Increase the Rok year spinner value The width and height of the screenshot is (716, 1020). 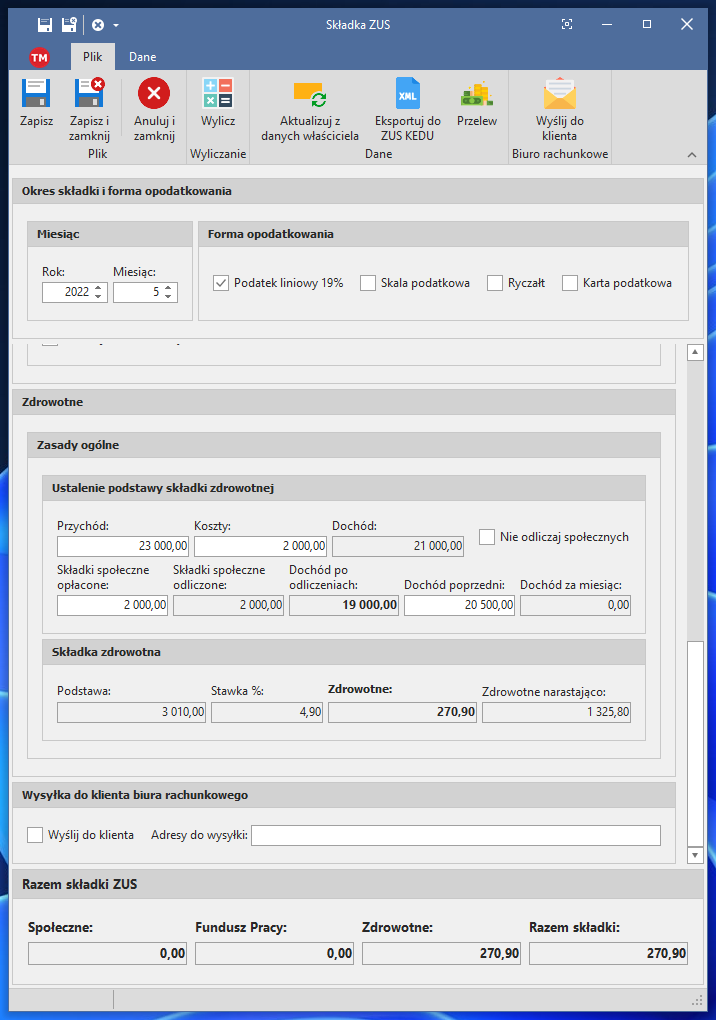98,288
